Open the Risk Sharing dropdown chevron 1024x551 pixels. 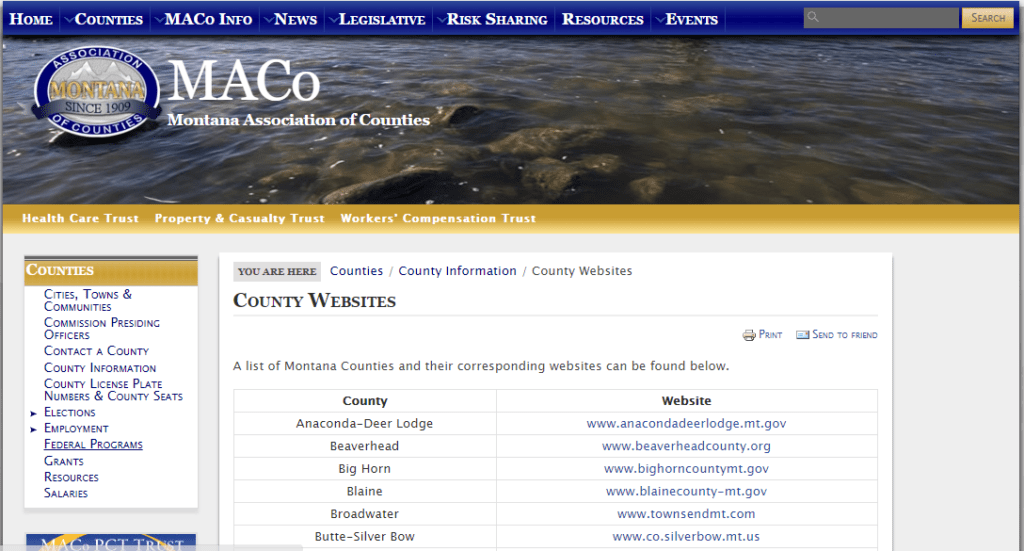click(x=441, y=20)
